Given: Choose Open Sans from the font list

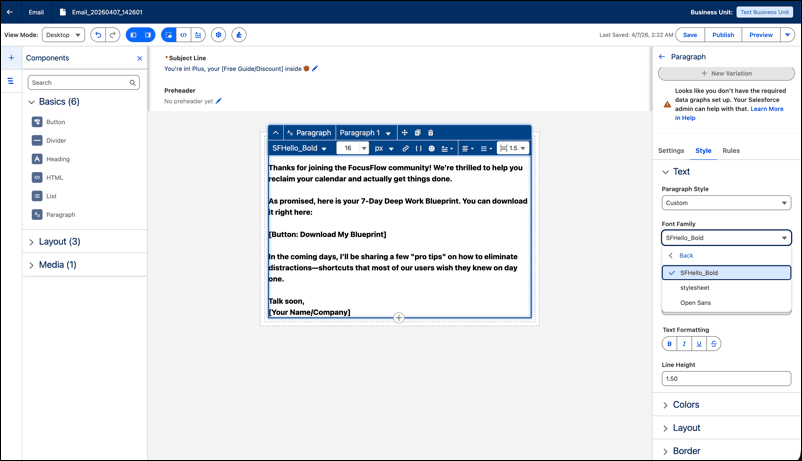Looking at the screenshot, I should coord(726,302).
